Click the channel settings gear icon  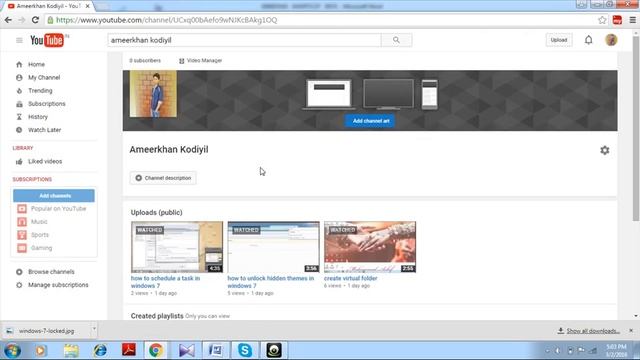tap(604, 150)
